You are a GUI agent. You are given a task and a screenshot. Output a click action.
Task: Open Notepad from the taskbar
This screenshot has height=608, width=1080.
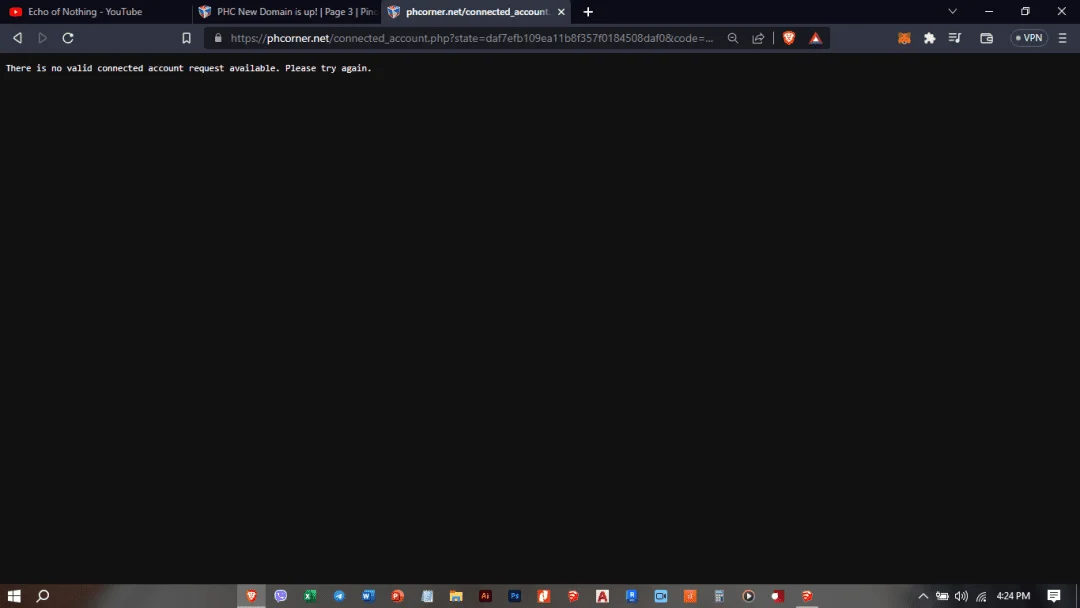(x=427, y=596)
